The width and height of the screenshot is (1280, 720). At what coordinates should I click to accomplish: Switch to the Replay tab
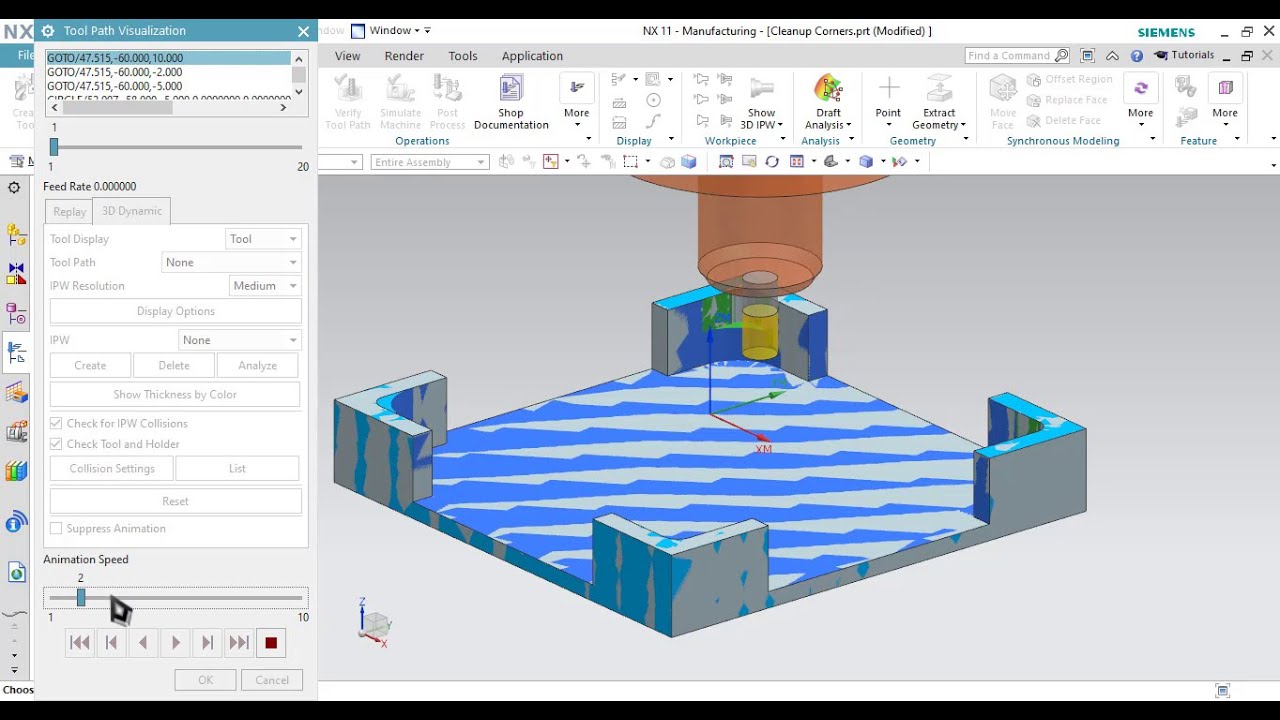(x=69, y=211)
